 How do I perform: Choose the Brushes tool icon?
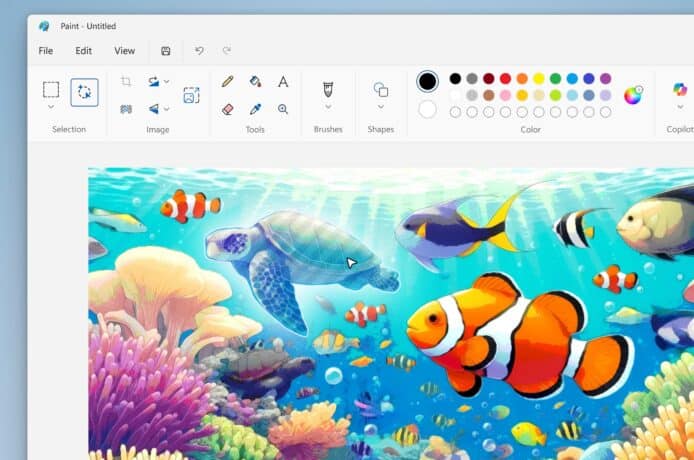coord(328,89)
